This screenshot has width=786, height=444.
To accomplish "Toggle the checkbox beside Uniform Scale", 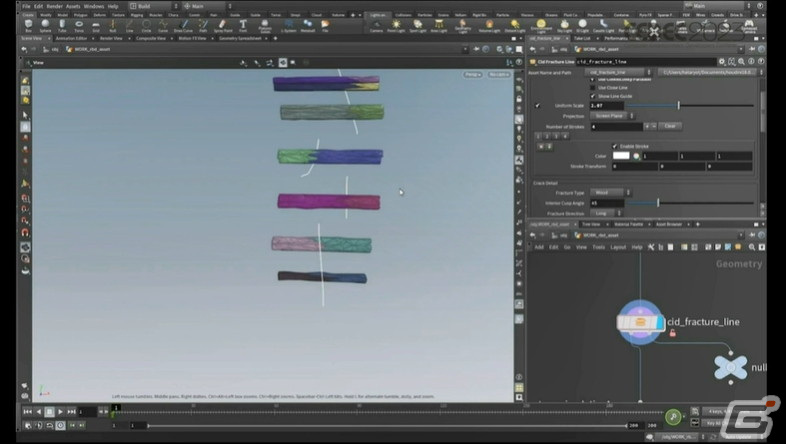I will (x=537, y=106).
